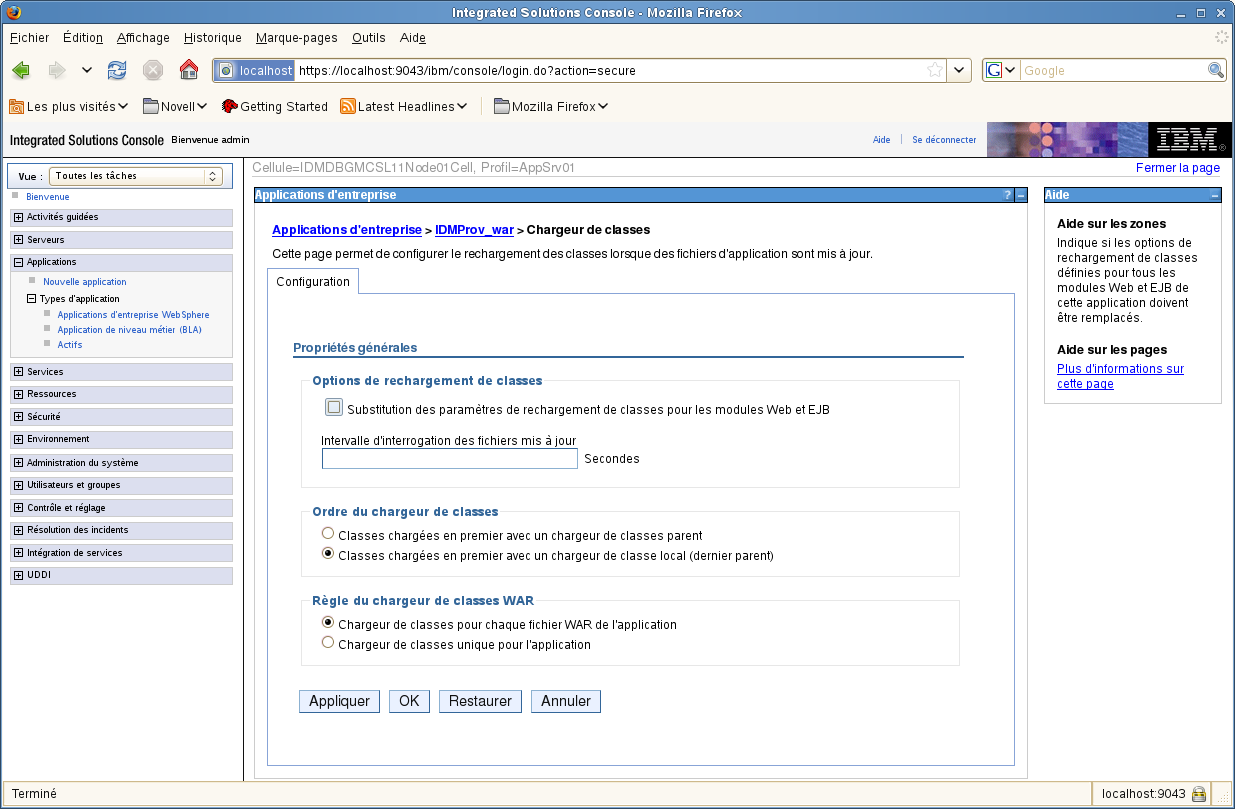Select the Configuration tab
Screen dimensions: 1235x809
313,282
